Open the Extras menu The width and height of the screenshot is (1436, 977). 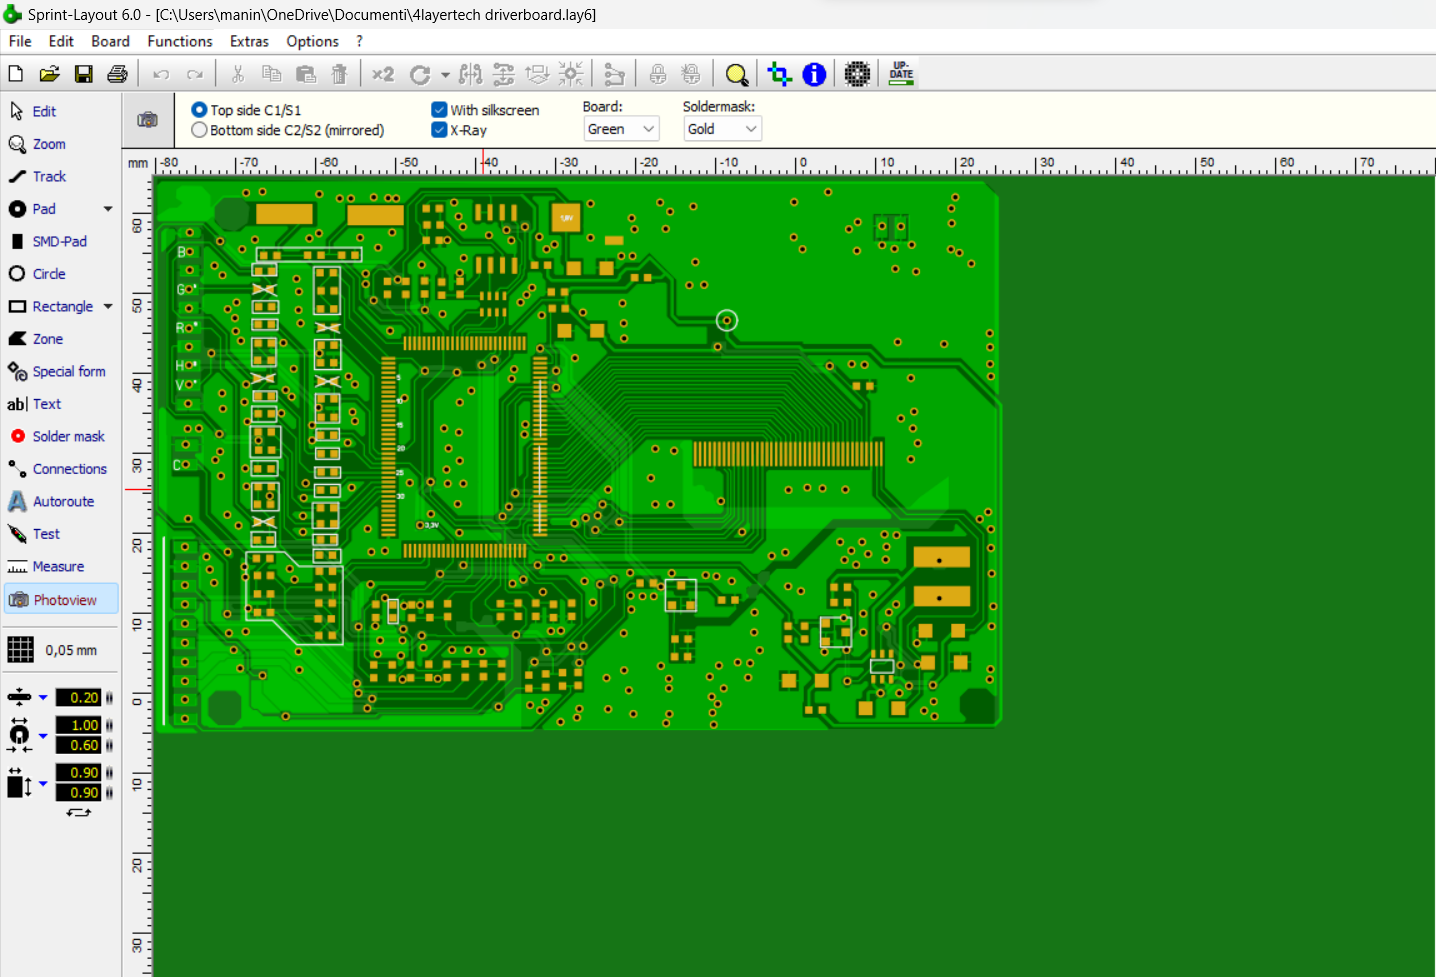249,41
